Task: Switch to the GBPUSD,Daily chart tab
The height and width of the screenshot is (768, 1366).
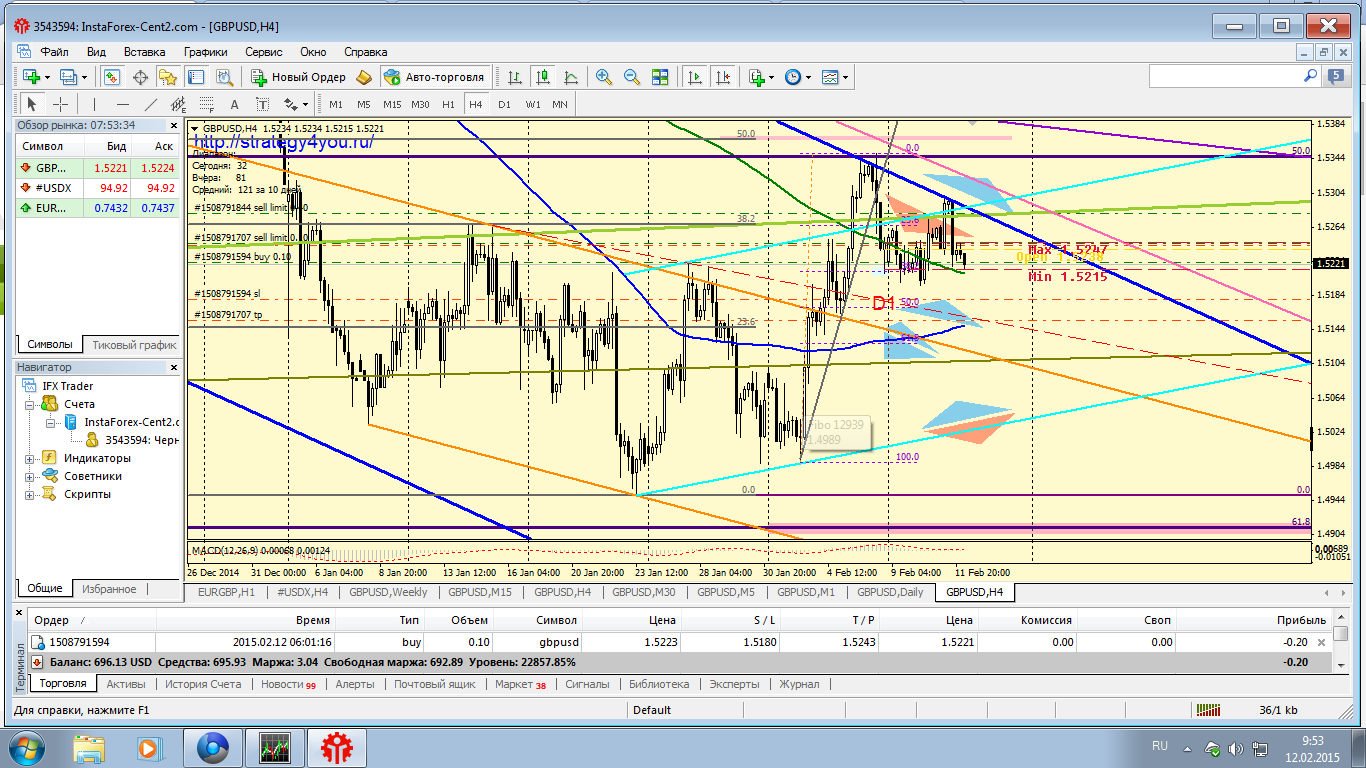Action: coord(889,592)
